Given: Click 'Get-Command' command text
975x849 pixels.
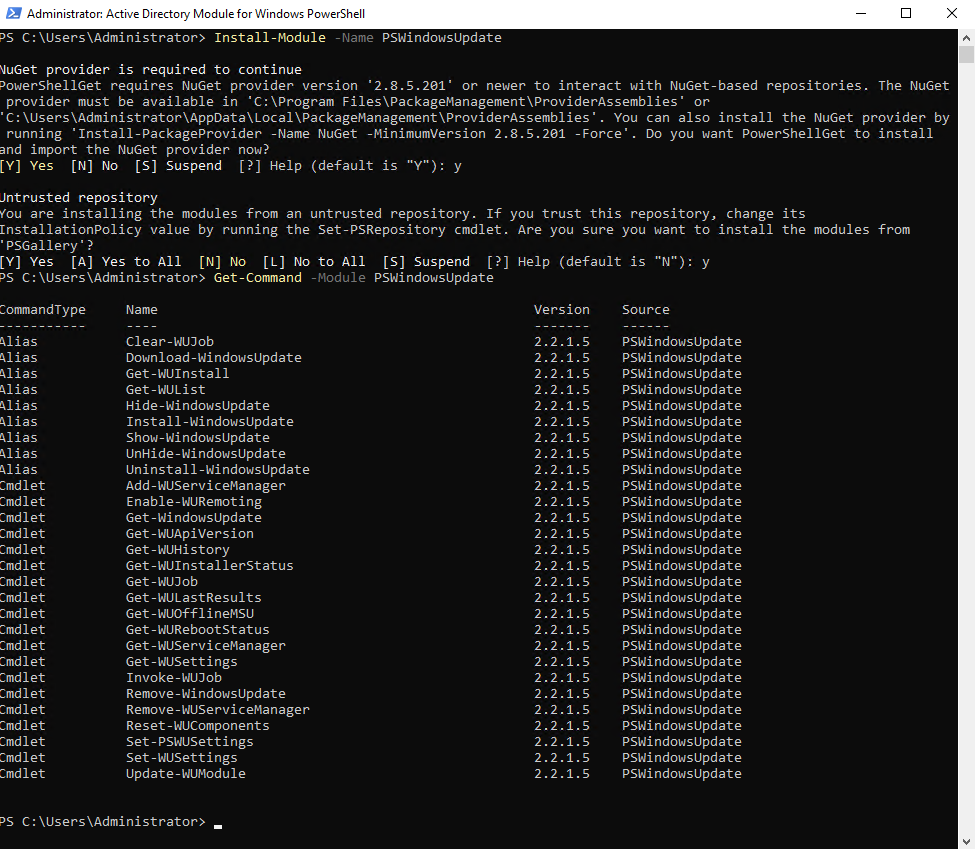Looking at the screenshot, I should [x=257, y=277].
